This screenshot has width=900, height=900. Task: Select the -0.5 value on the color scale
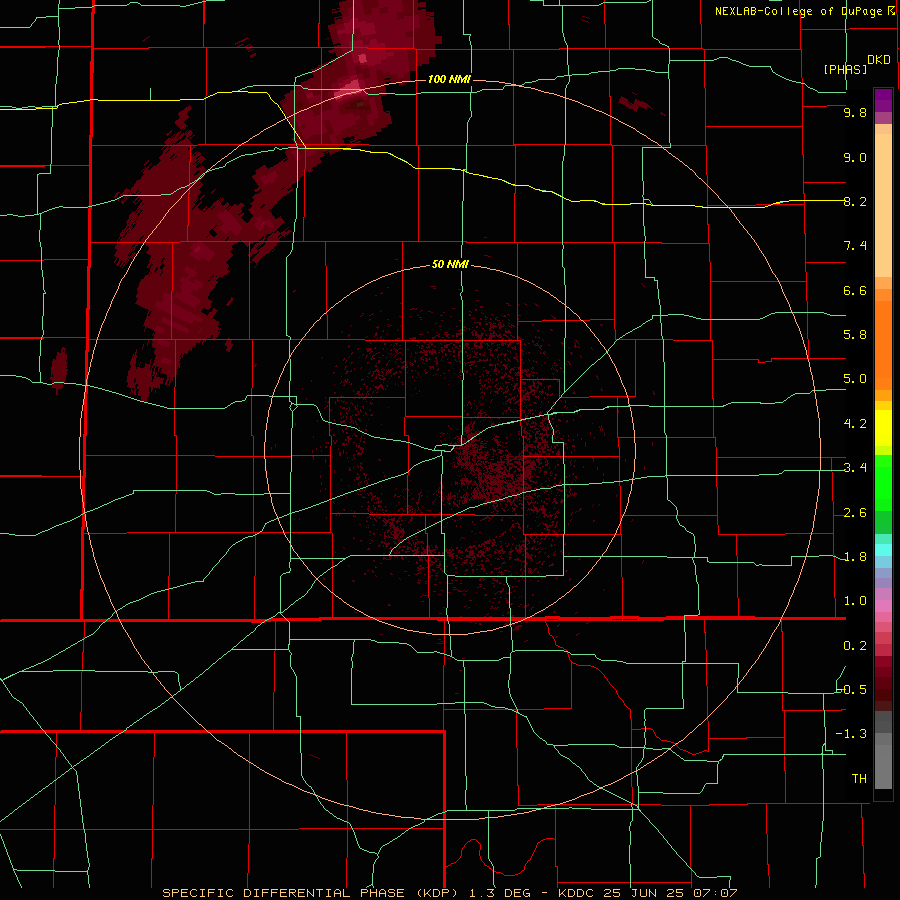pos(852,690)
